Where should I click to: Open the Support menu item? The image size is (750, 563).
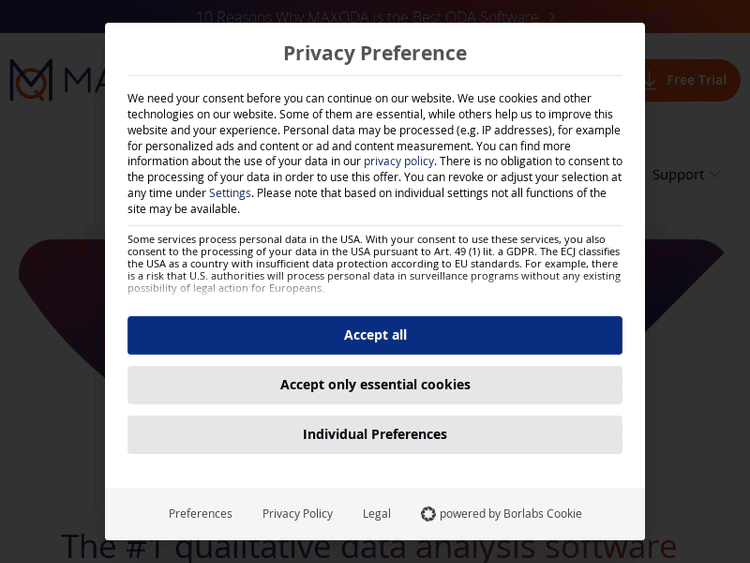[x=678, y=175]
